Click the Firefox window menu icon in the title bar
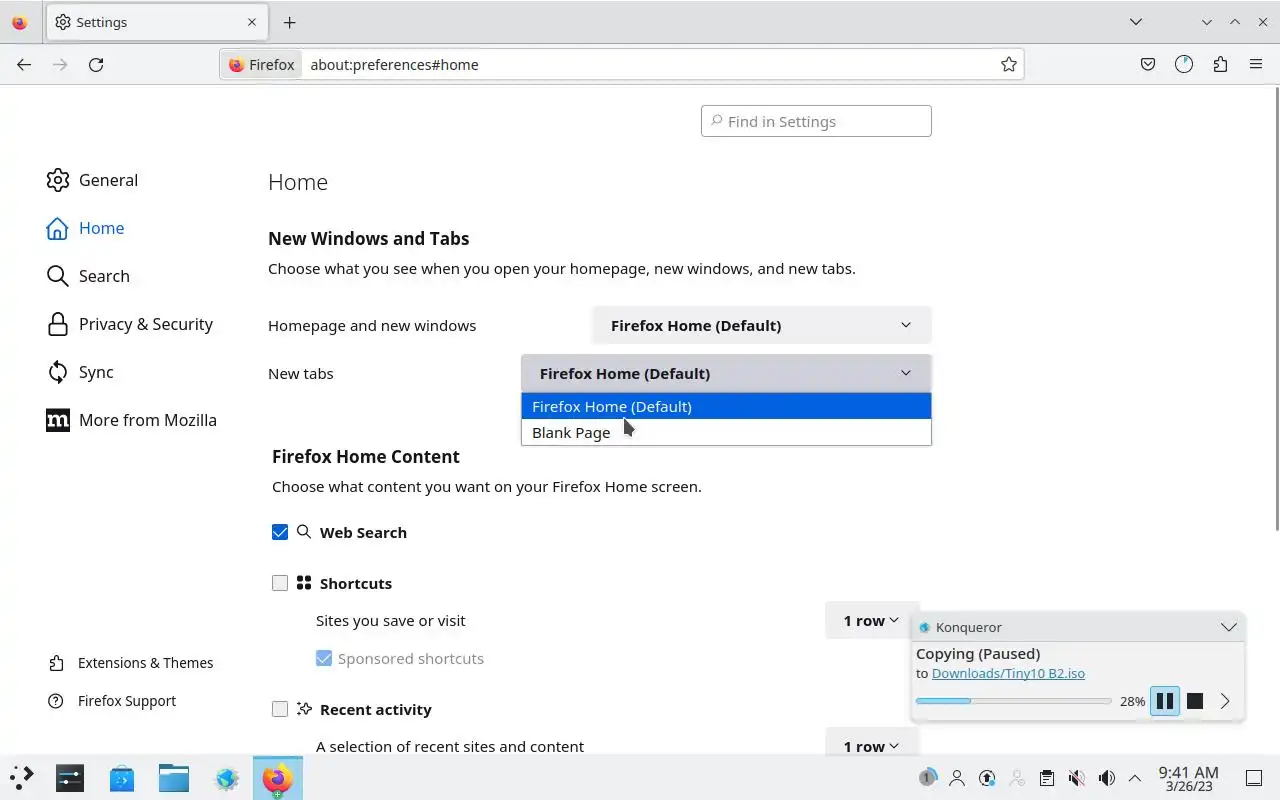The width and height of the screenshot is (1280, 800). 19,22
